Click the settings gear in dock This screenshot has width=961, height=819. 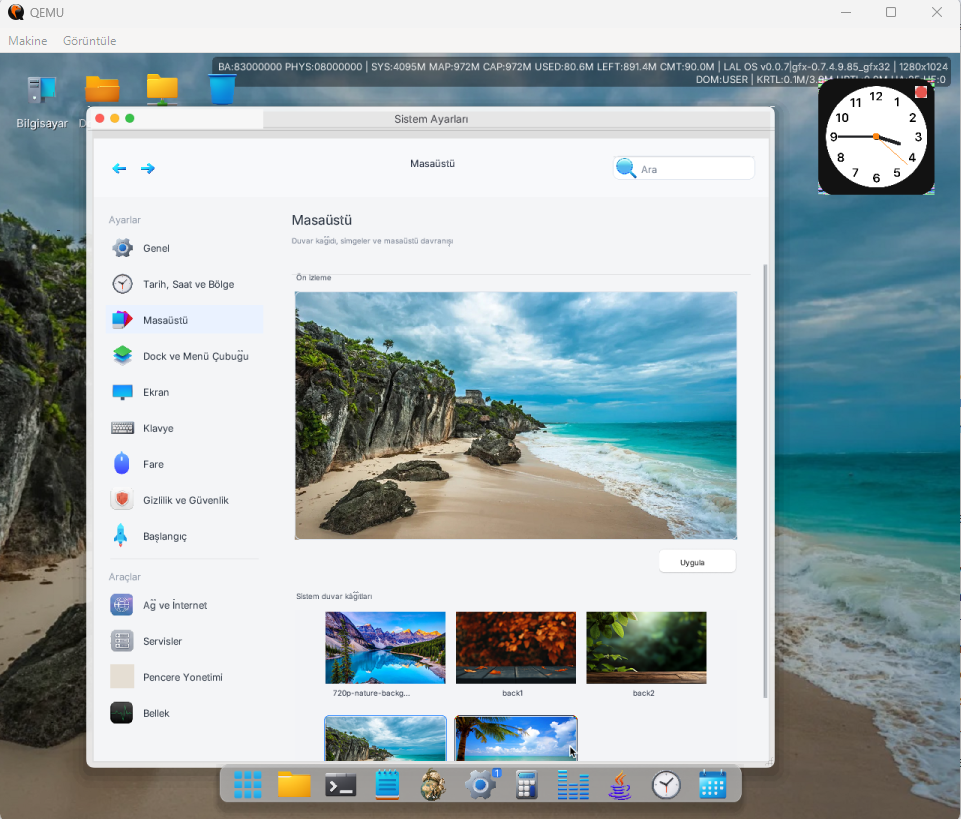coord(481,785)
